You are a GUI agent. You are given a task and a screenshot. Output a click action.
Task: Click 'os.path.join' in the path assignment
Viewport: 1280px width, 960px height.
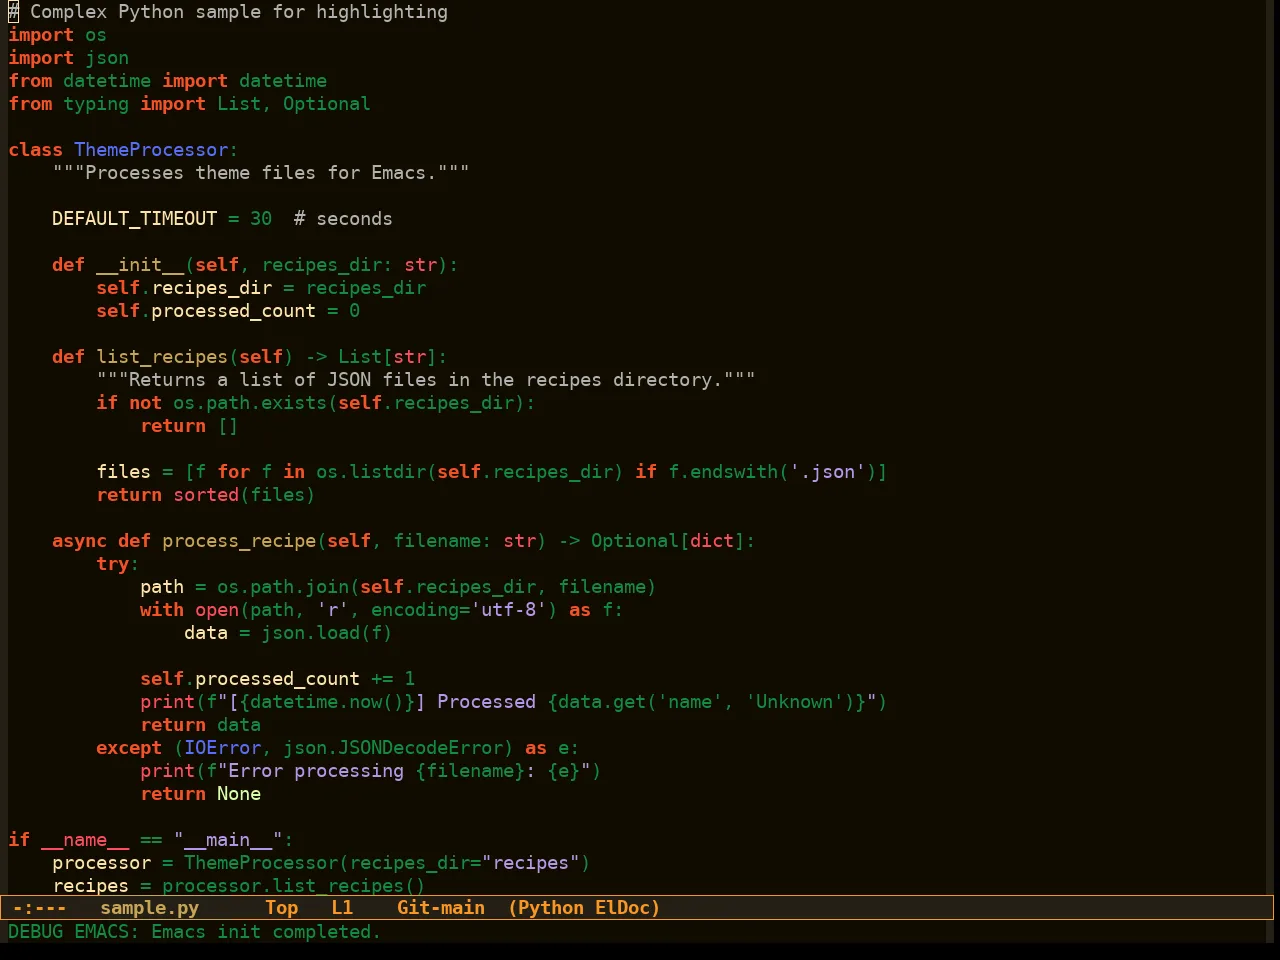click(283, 587)
